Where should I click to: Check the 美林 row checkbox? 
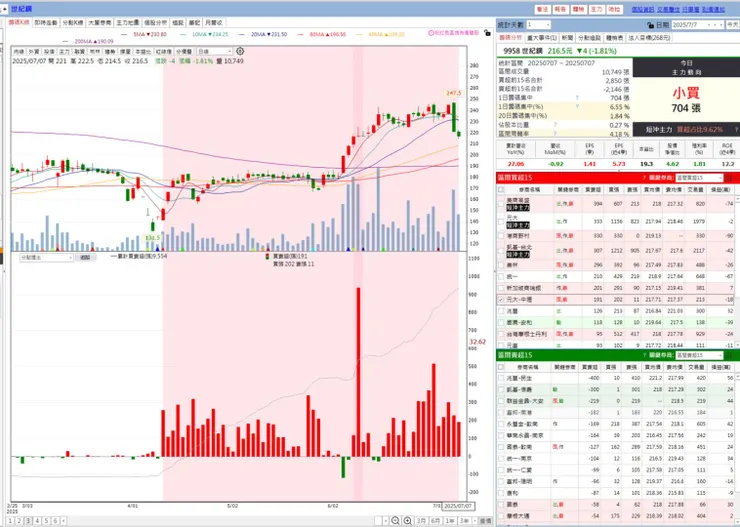pyautogui.click(x=501, y=265)
